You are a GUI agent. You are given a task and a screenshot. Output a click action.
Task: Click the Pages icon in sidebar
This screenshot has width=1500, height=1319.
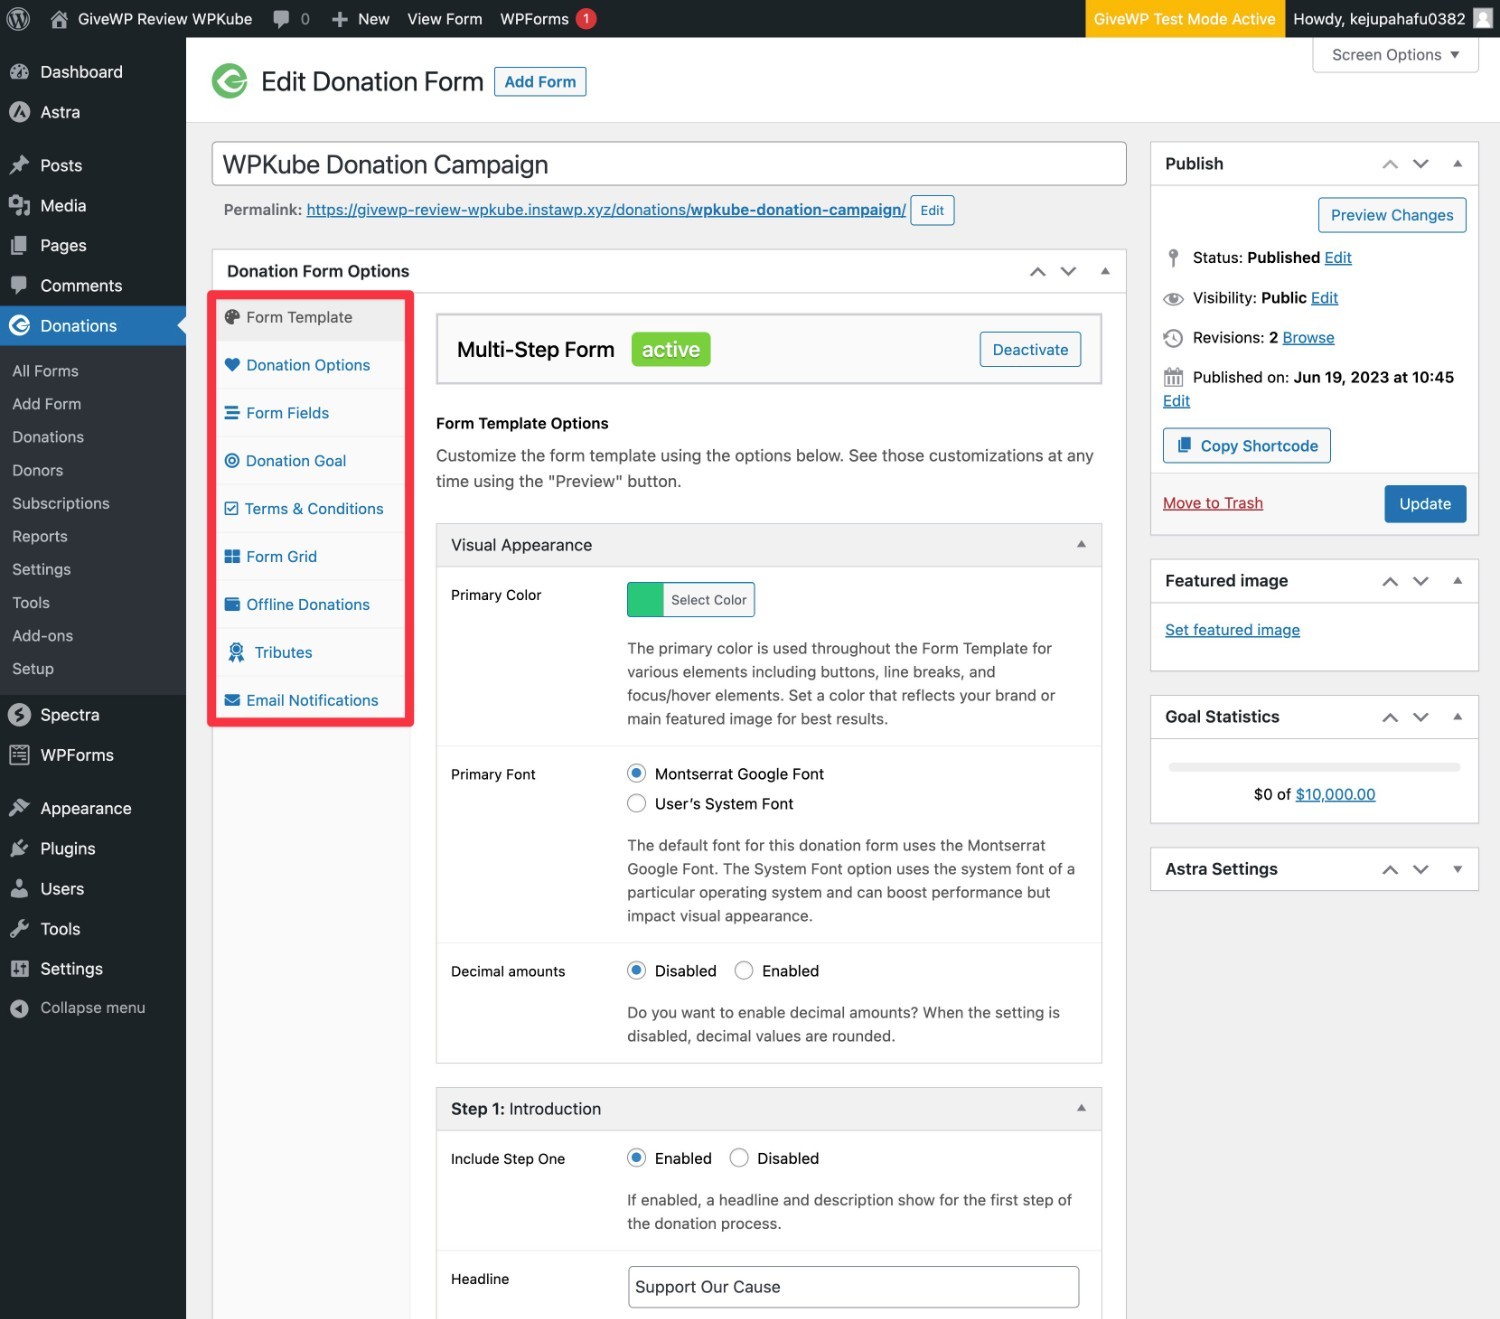point(19,245)
